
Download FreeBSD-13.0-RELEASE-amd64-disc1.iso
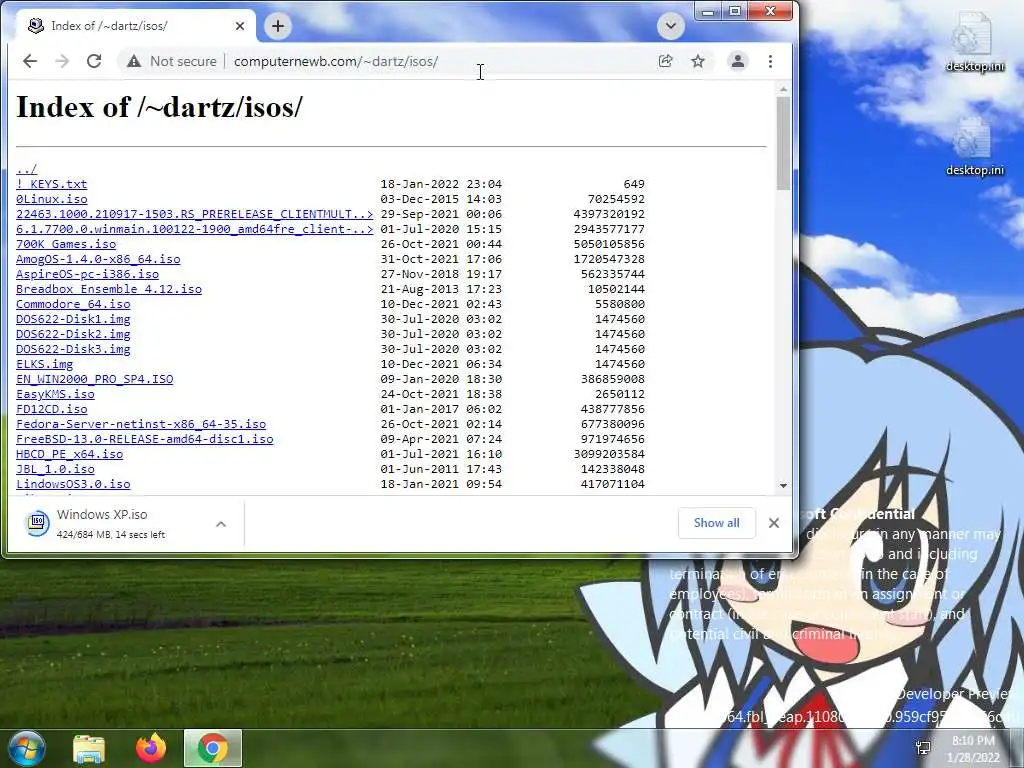tap(144, 440)
